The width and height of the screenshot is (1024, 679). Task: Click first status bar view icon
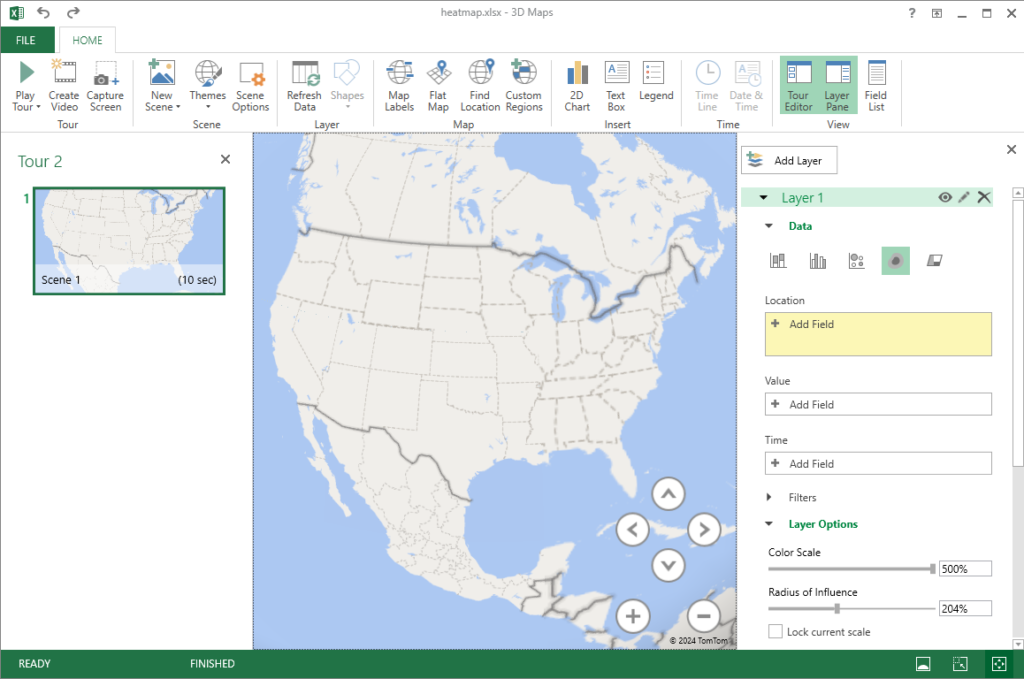923,664
